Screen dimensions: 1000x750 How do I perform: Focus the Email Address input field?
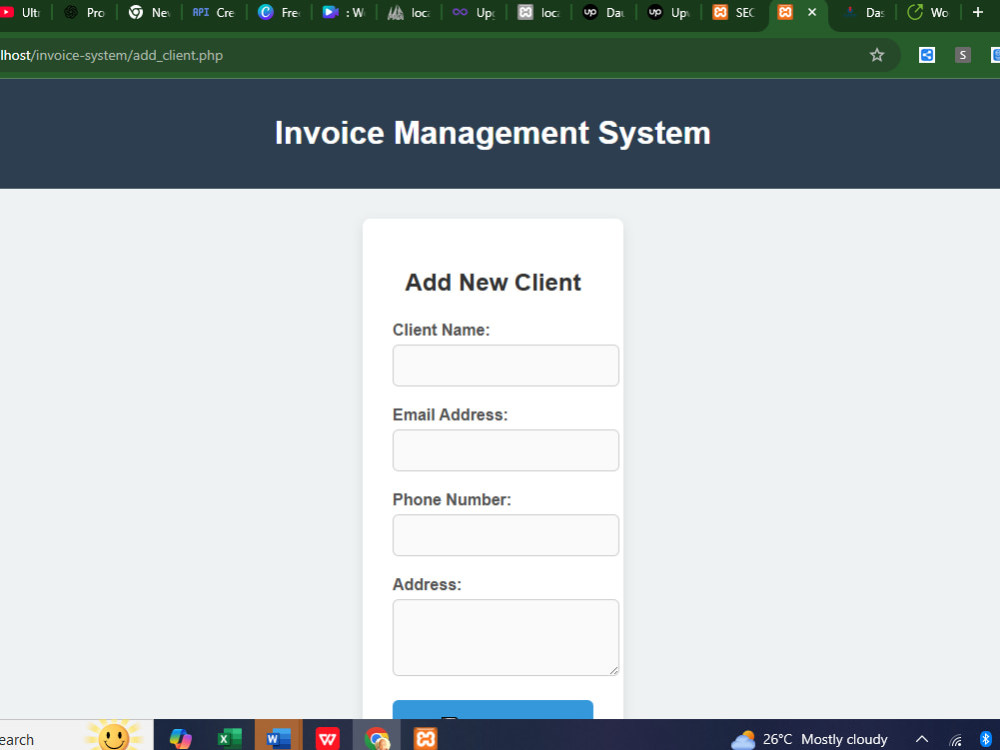pos(506,450)
